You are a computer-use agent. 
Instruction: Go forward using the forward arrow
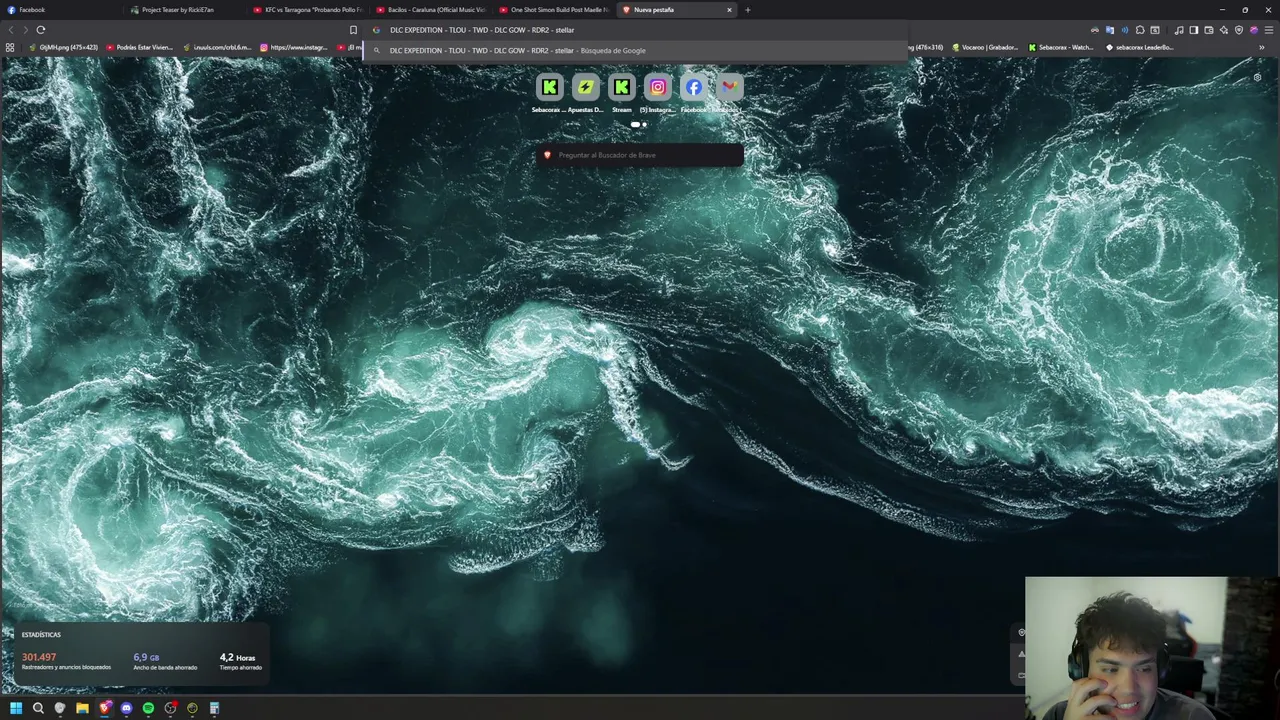[25, 30]
